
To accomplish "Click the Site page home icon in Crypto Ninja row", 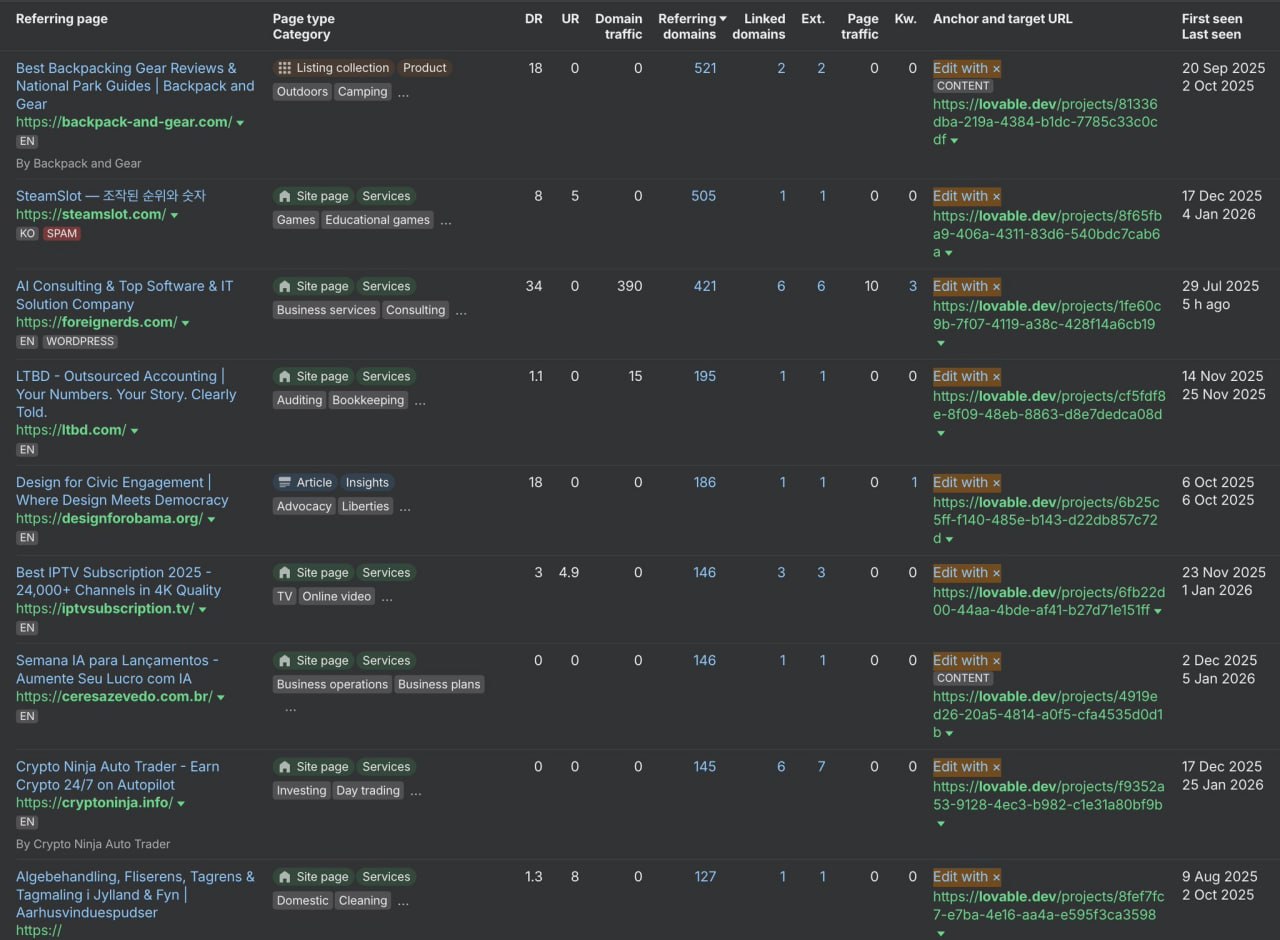I will (285, 766).
